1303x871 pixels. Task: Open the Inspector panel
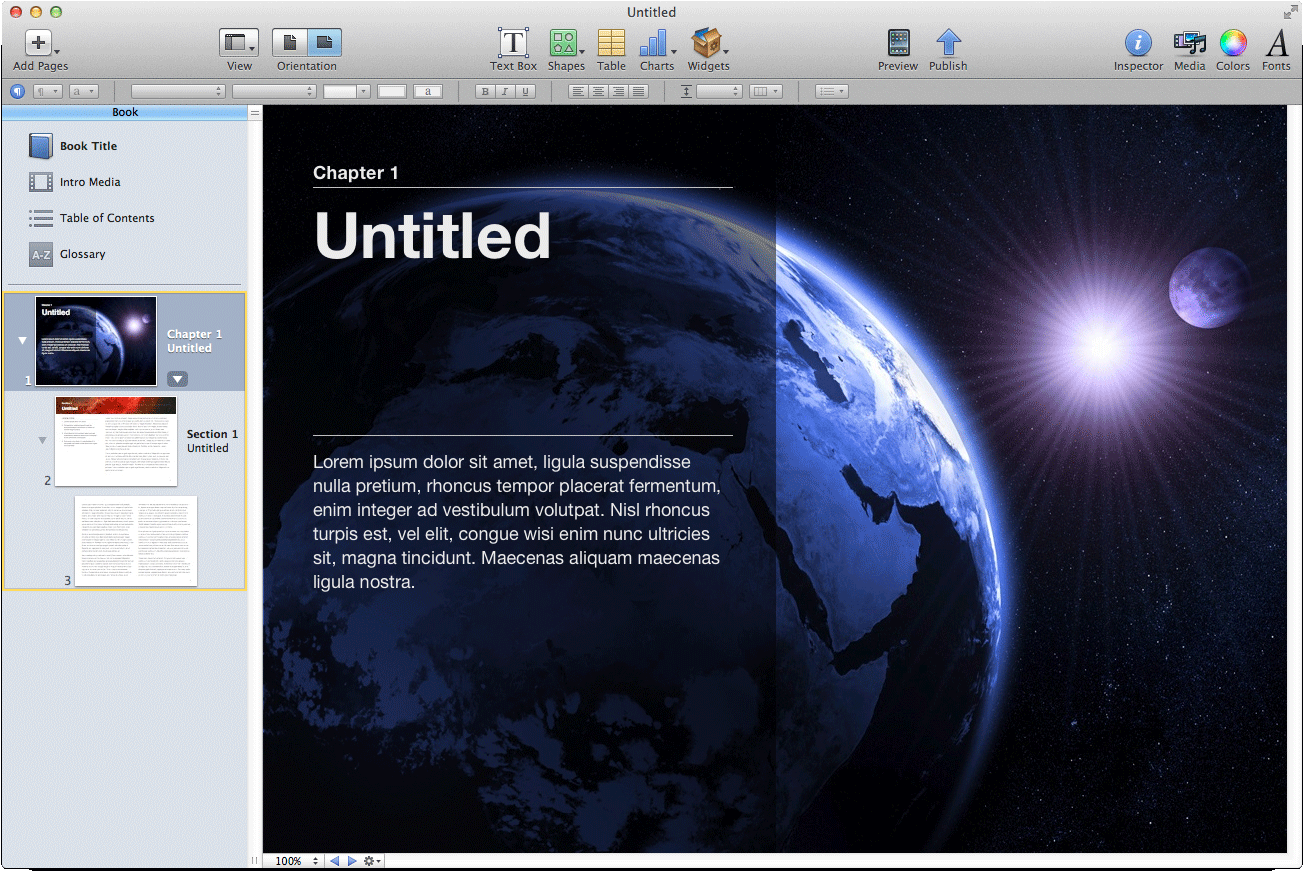point(1138,43)
